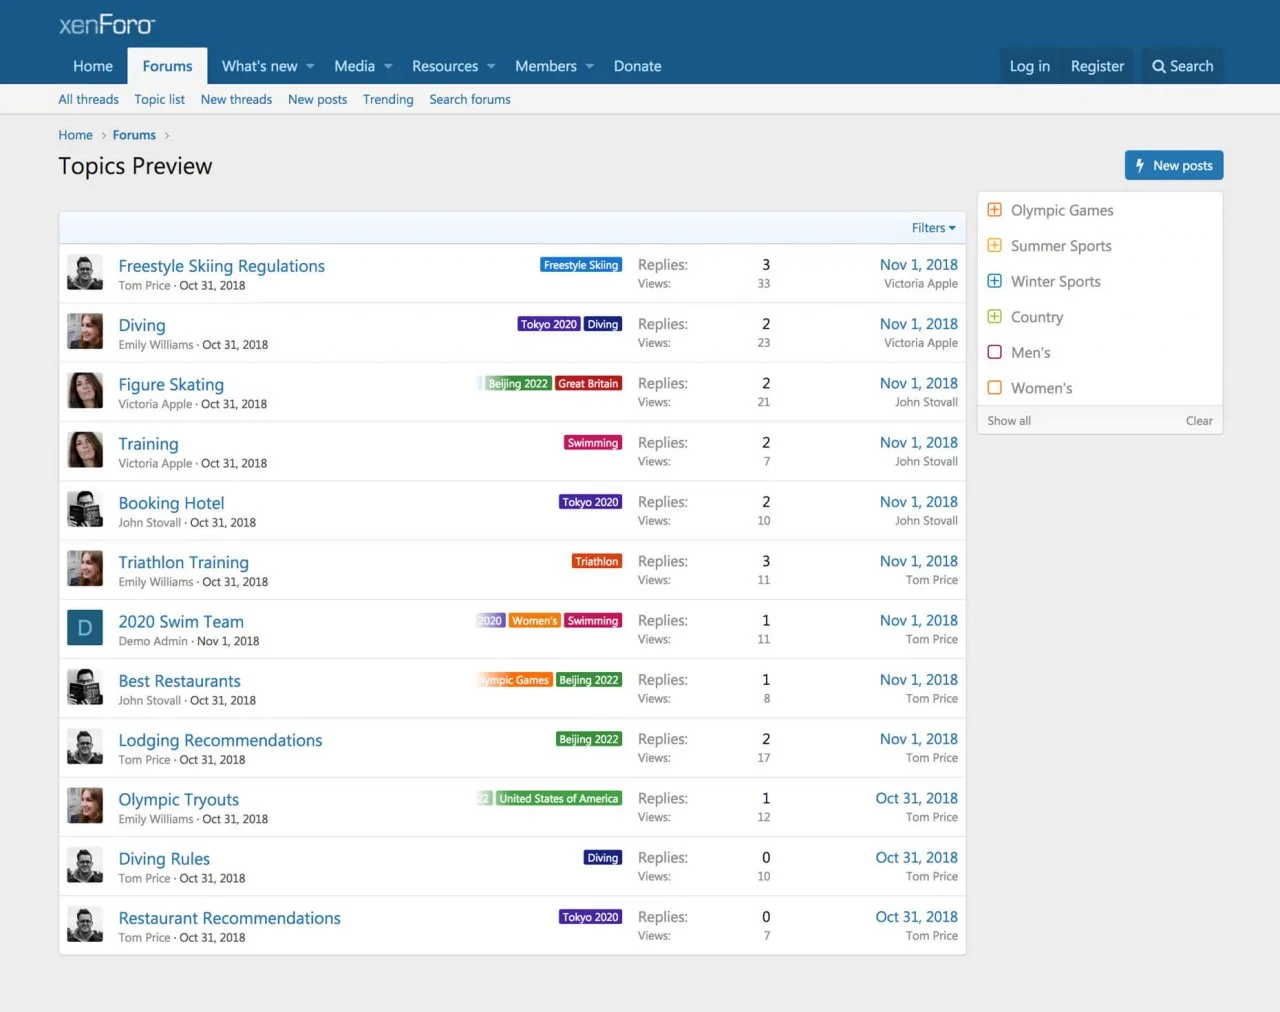This screenshot has width=1280, height=1012.
Task: Click the red Swimming tag on Training
Action: 593,443
